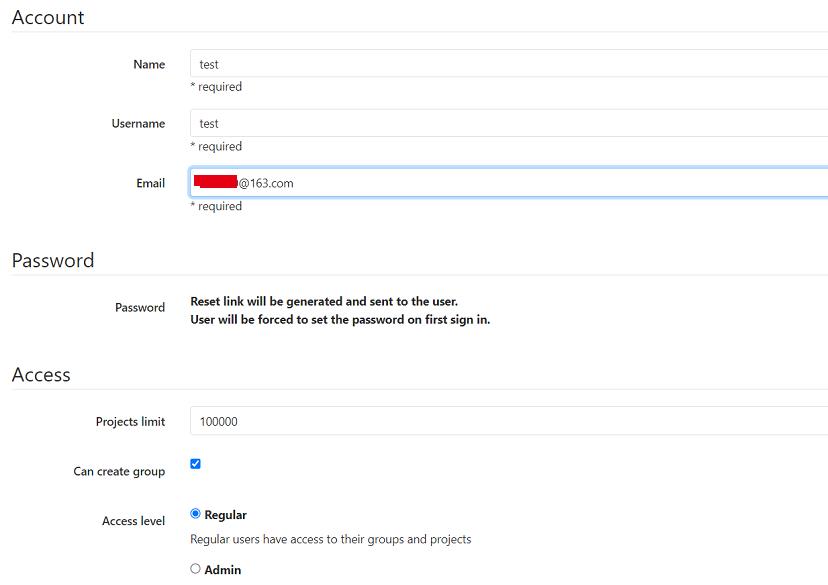Click the Regular users description text
828x585 pixels.
click(330, 539)
